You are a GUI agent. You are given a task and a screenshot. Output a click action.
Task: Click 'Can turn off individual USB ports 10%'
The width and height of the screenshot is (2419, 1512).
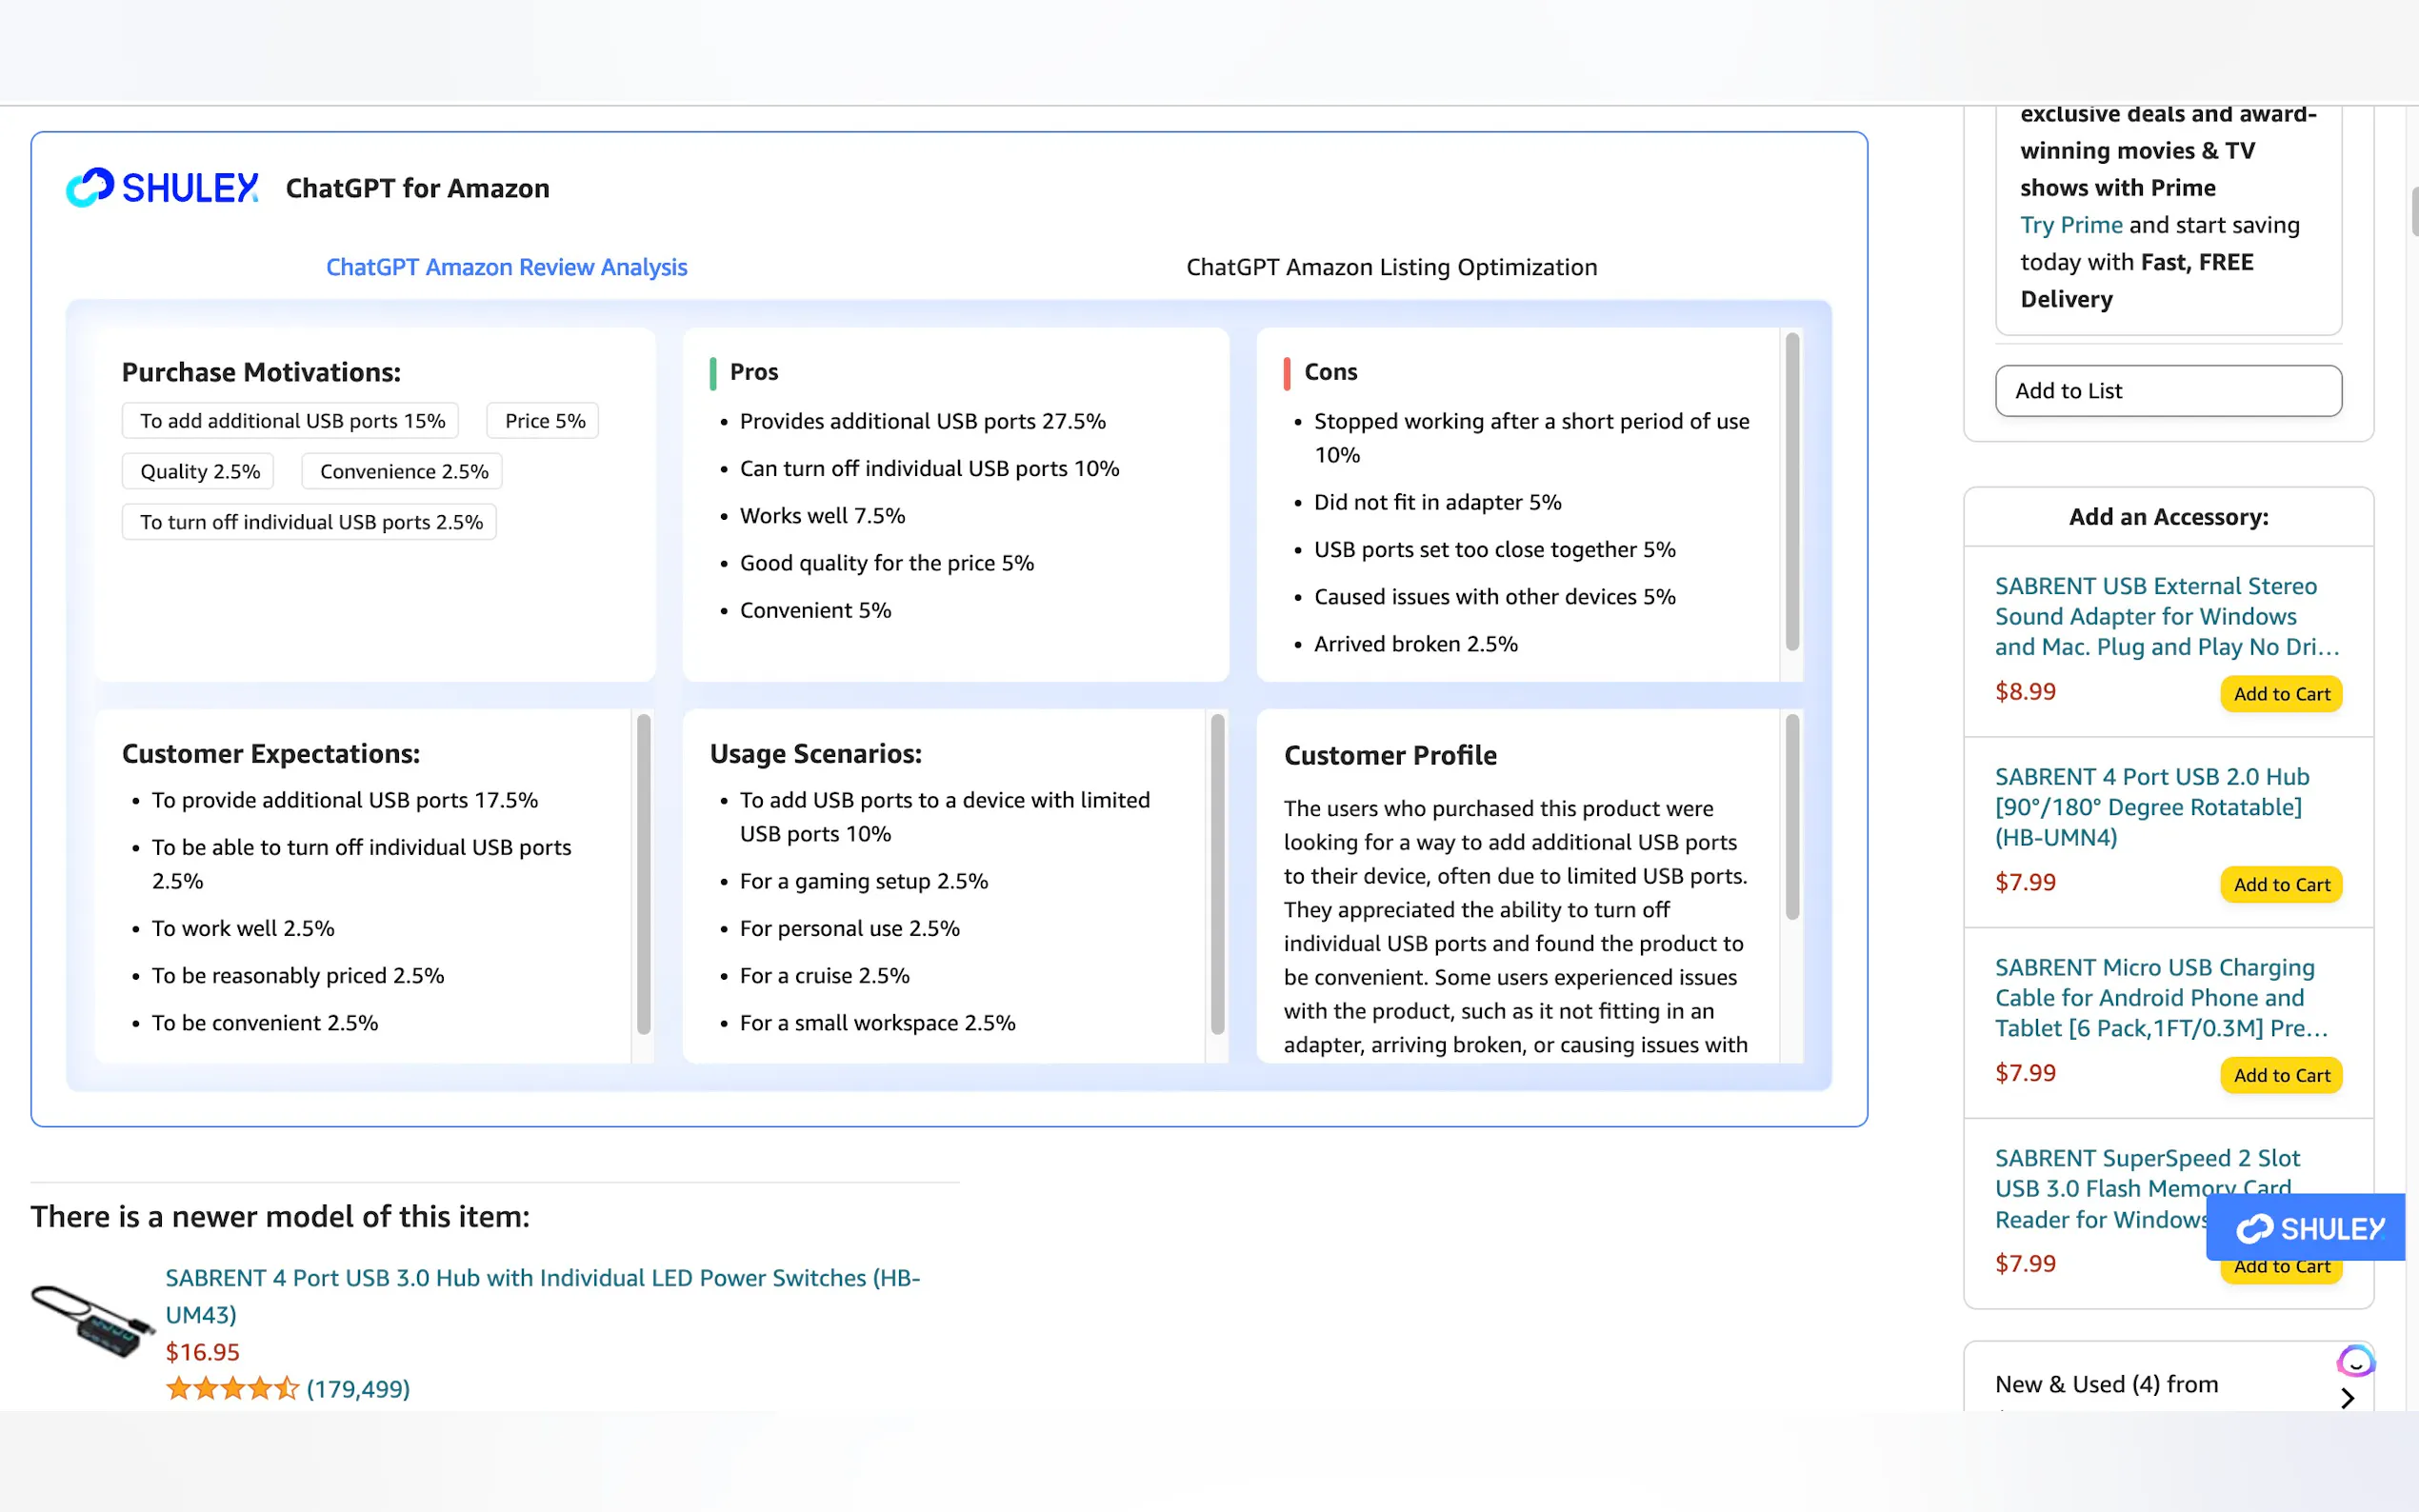[929, 468]
